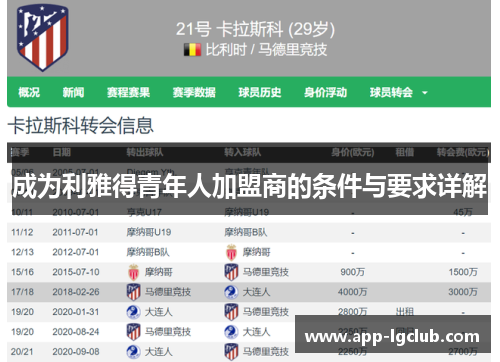Click Atletico crest in 2018-02-26 row
The image size is (500, 362).
133,292
